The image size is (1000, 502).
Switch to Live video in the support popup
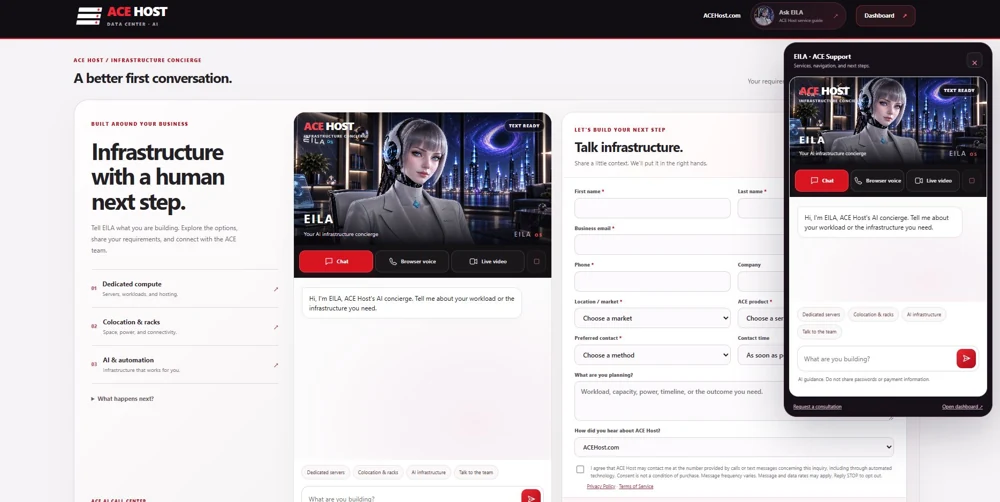[x=933, y=181]
